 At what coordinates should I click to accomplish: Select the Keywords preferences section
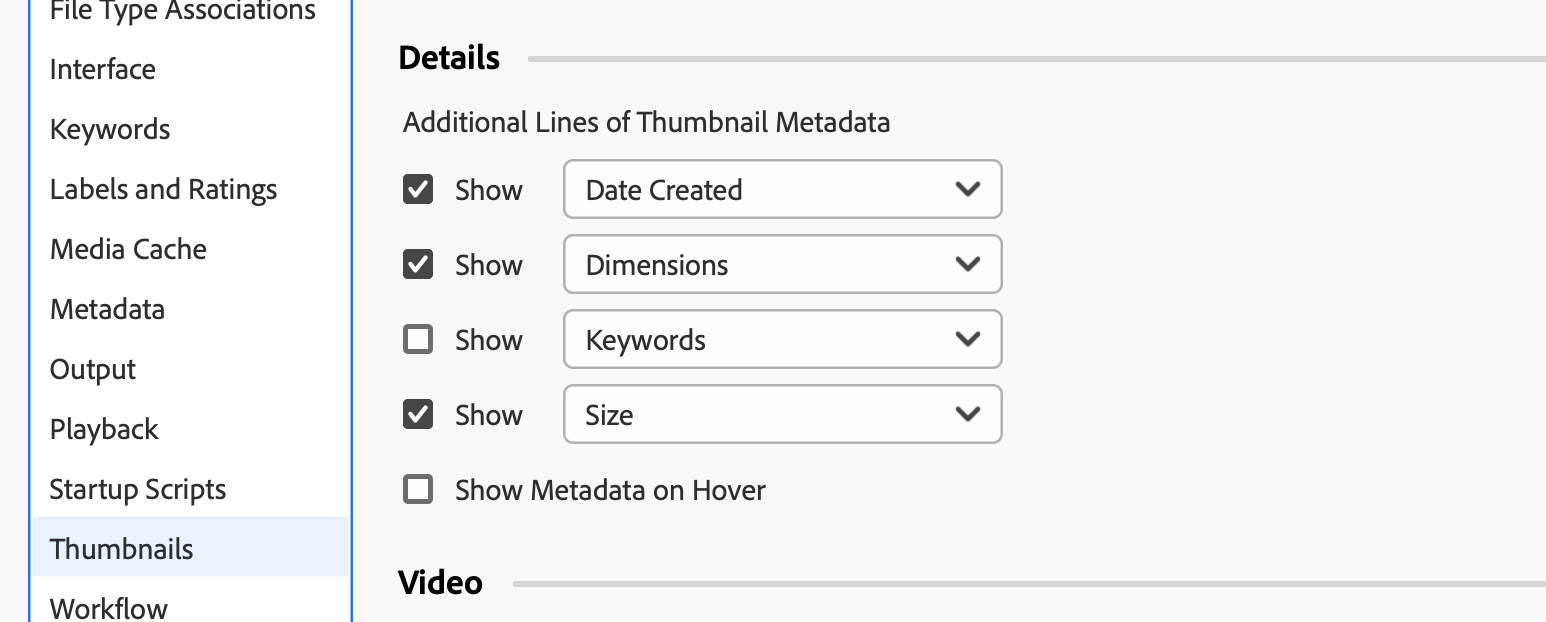coord(110,128)
